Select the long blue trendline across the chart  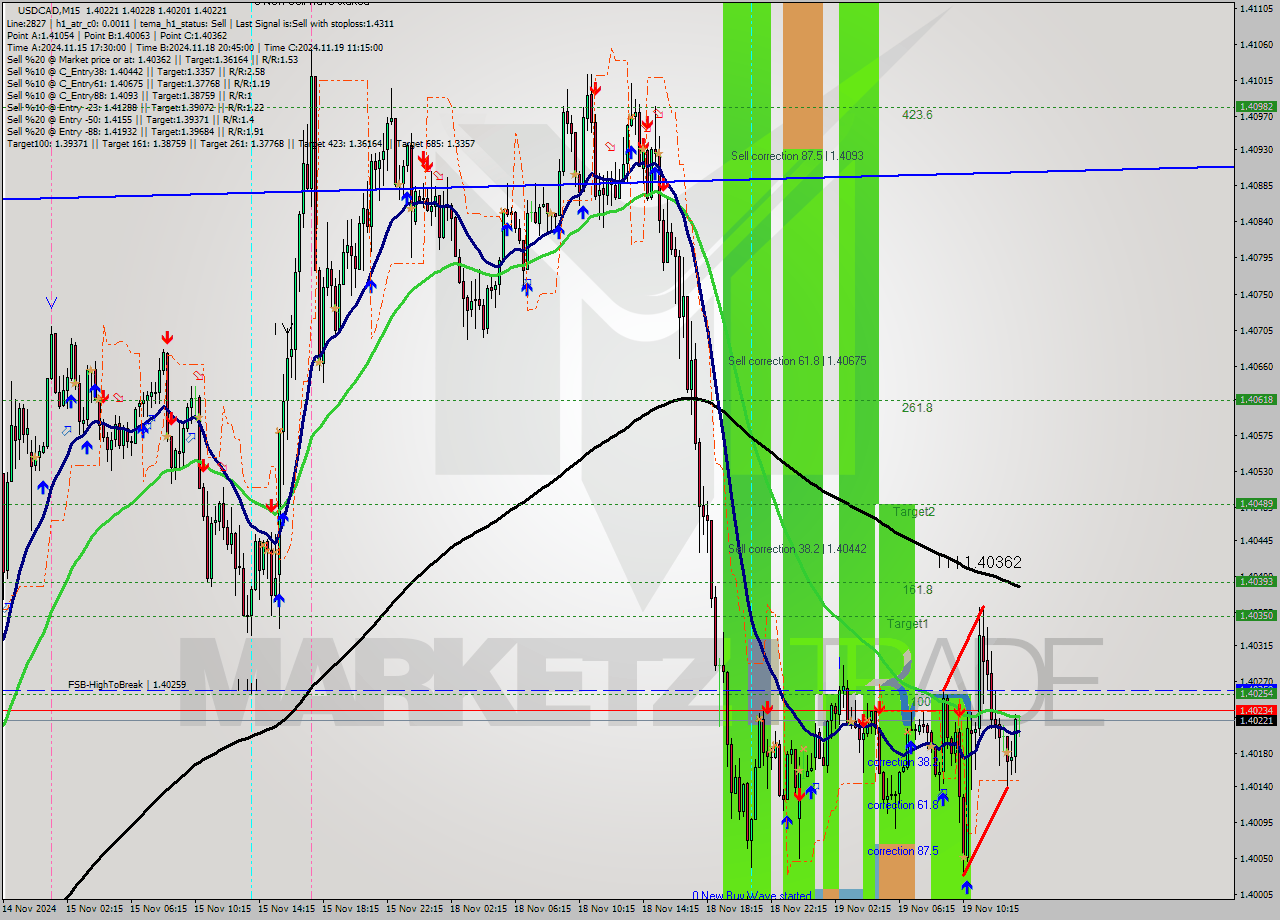pos(618,183)
